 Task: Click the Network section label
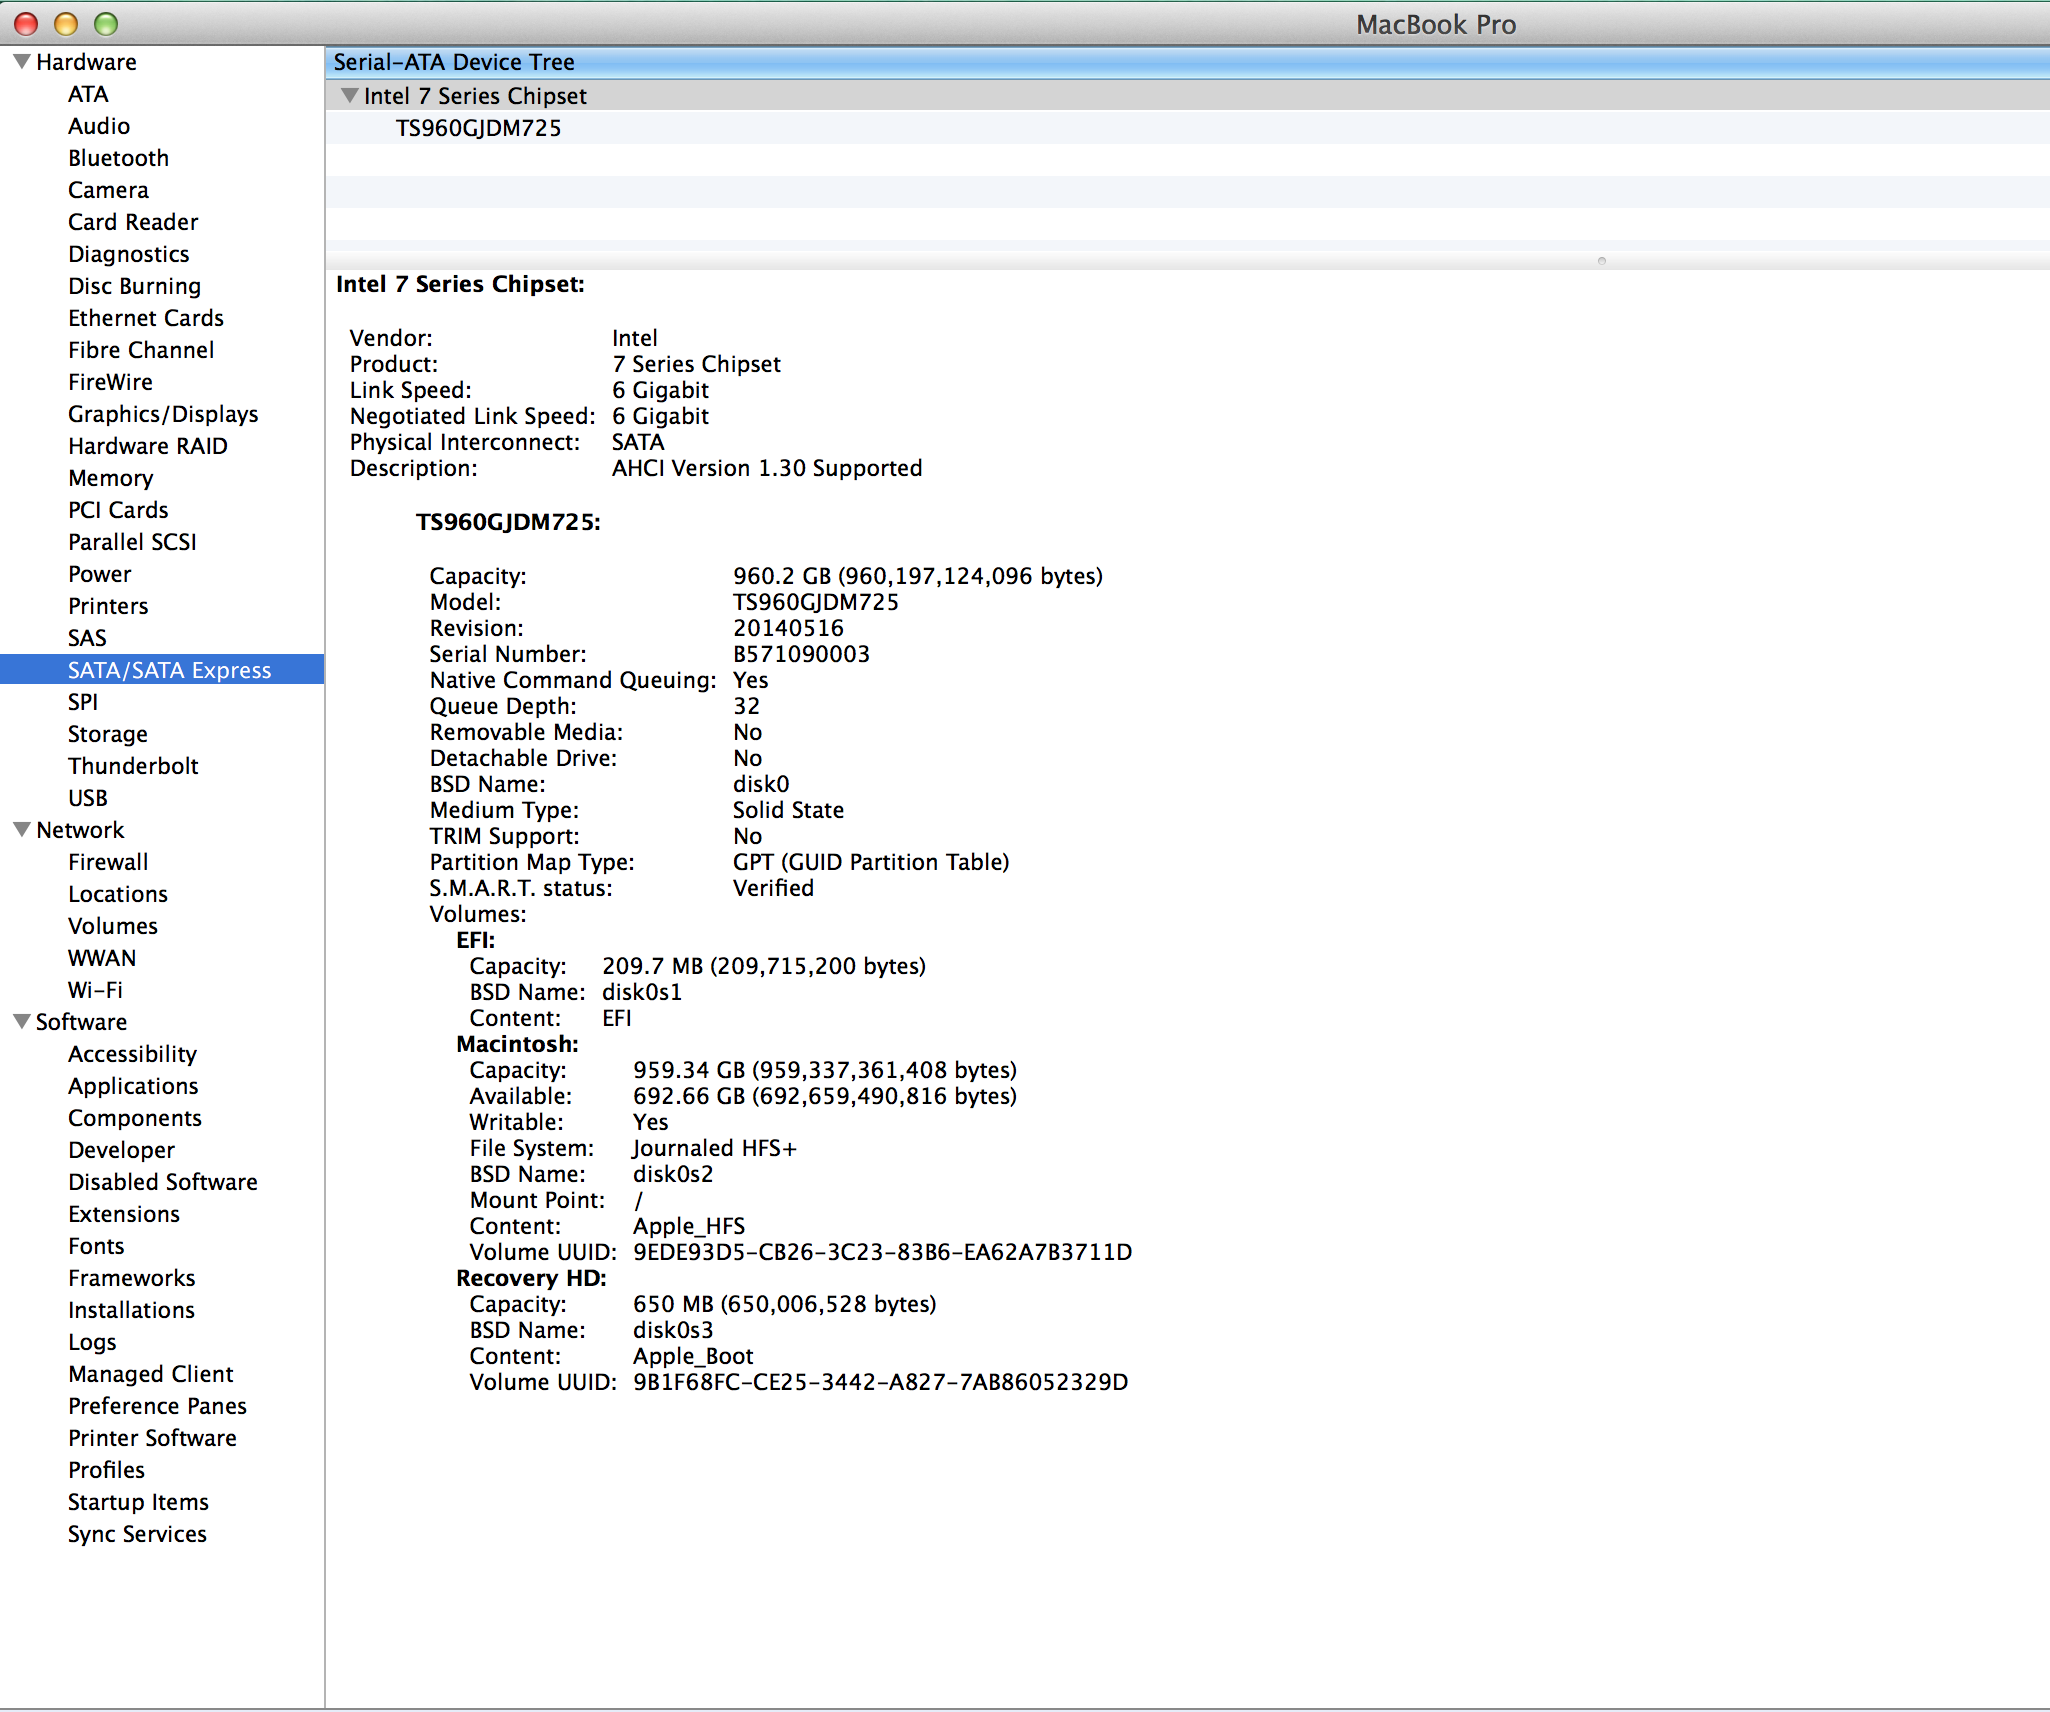coord(80,830)
